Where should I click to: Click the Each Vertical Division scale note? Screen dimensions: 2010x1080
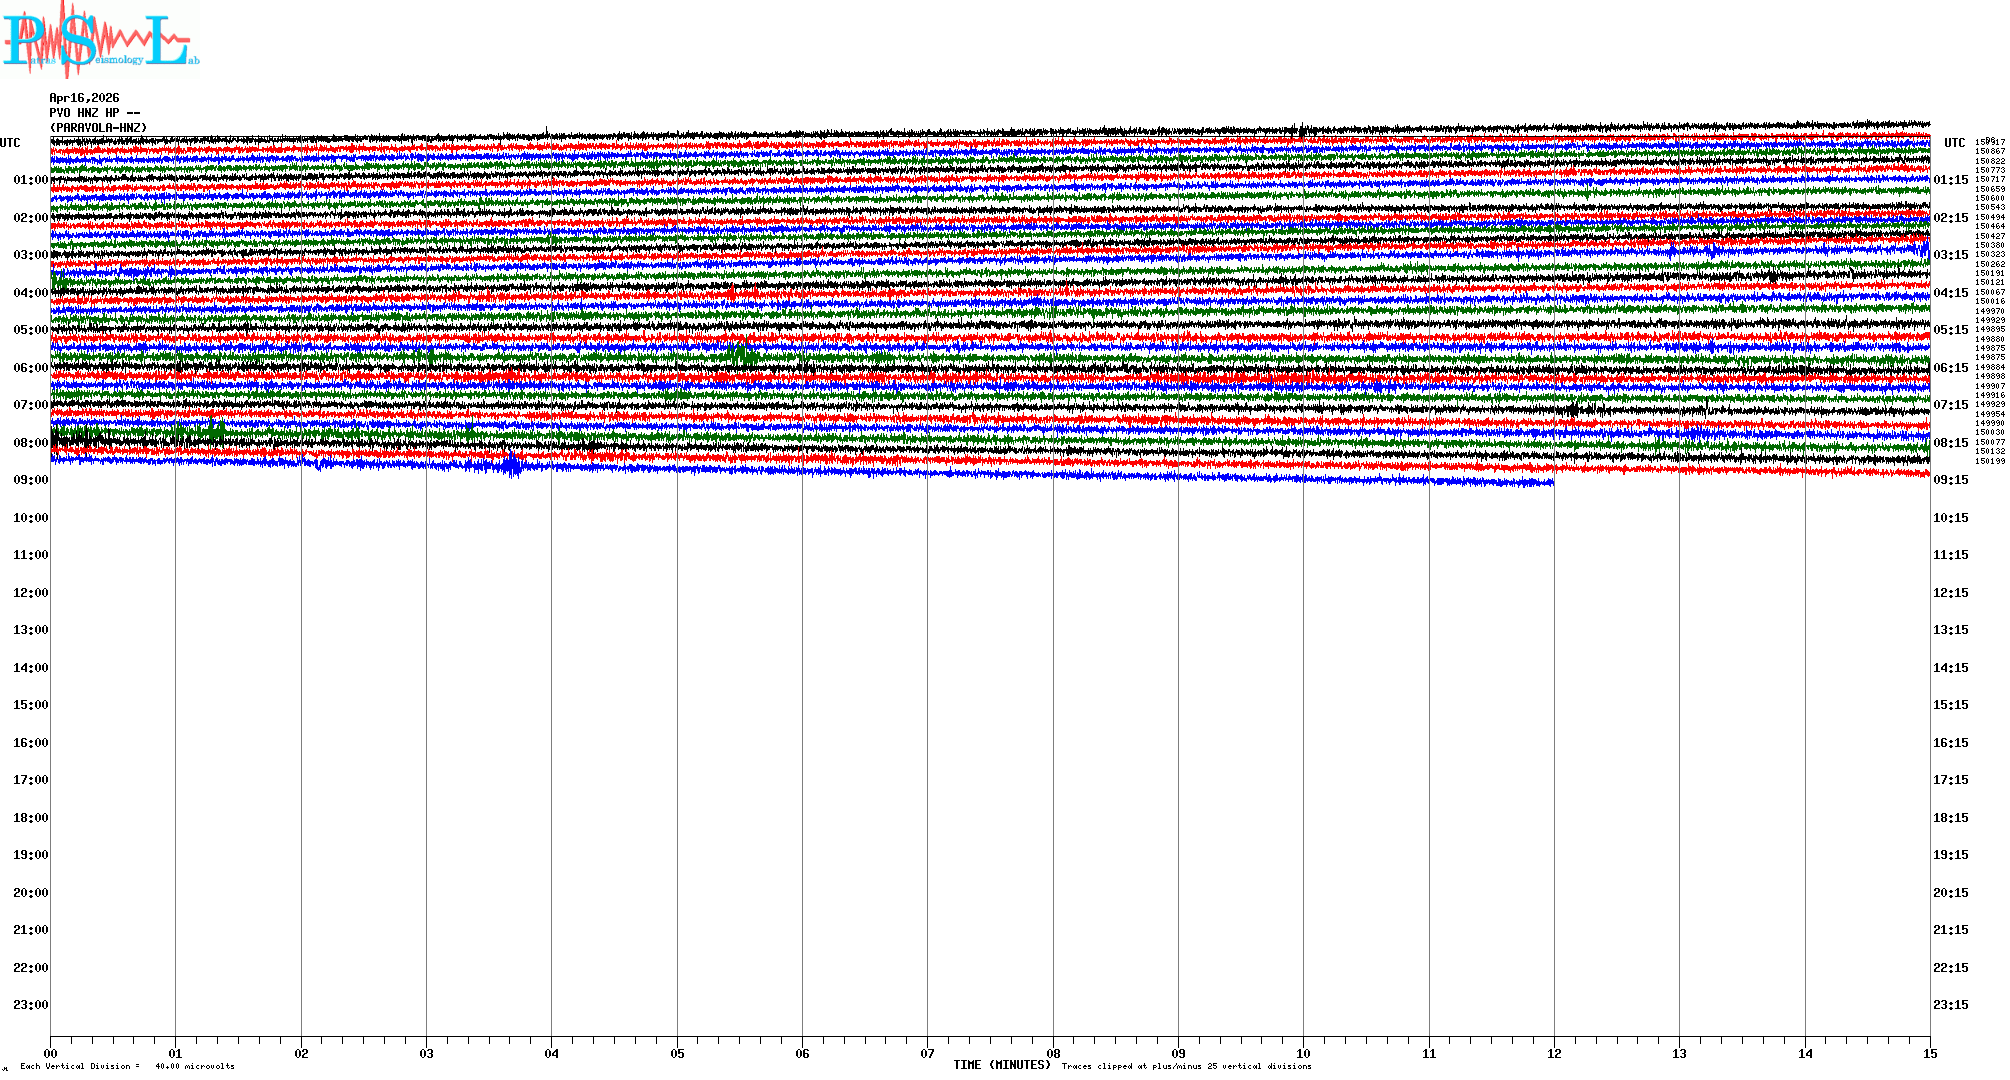[x=127, y=1066]
